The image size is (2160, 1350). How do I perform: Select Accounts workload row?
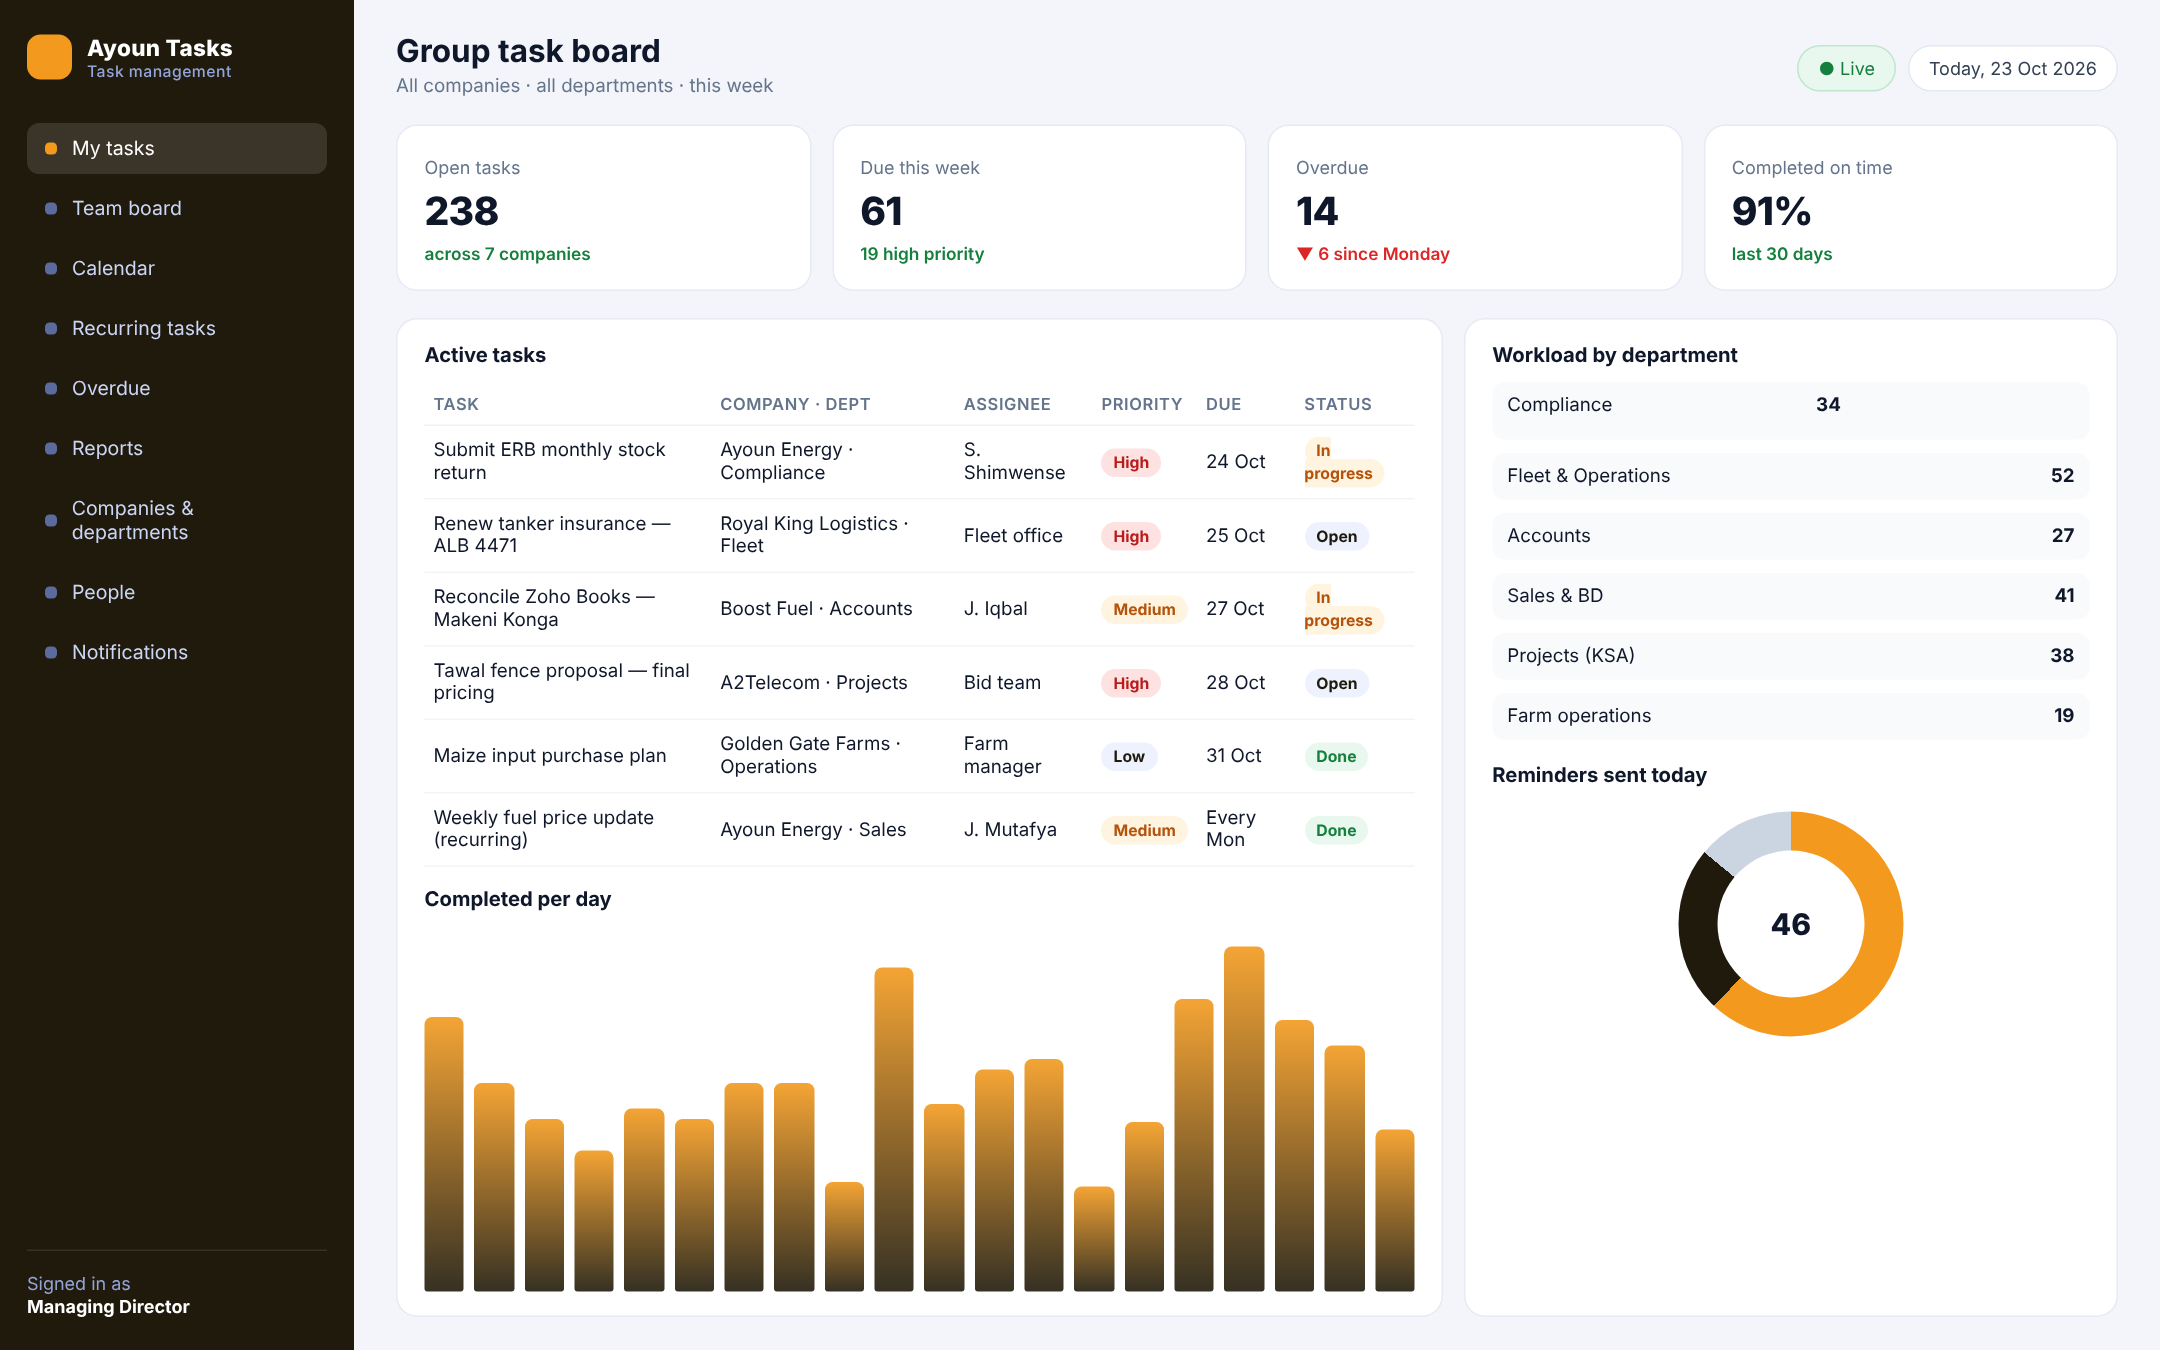pyautogui.click(x=1790, y=536)
